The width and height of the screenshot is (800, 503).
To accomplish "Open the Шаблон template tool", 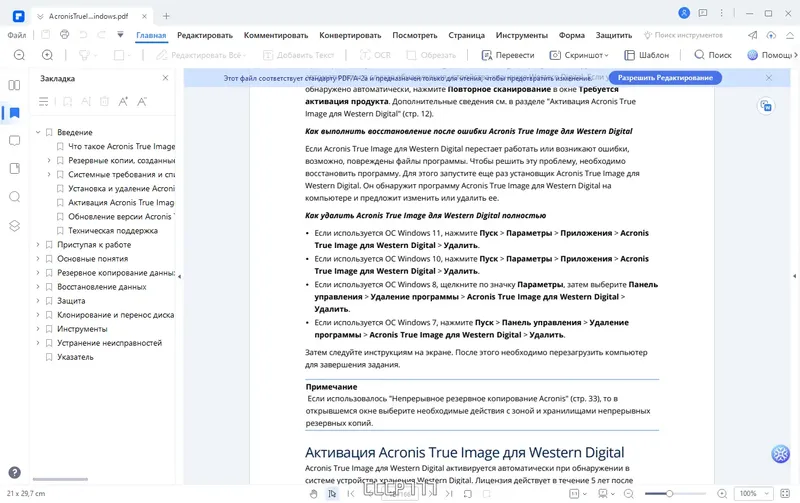I will pyautogui.click(x=645, y=55).
